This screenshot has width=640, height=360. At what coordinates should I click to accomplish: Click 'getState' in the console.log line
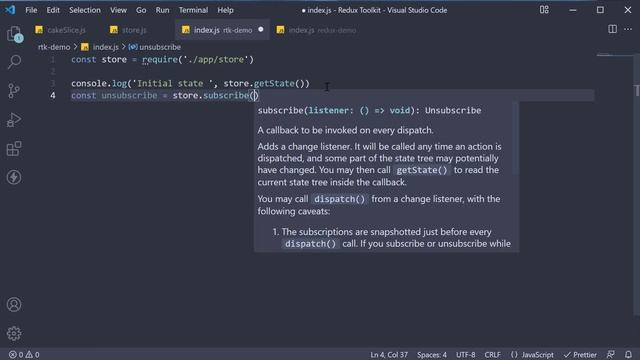pos(274,84)
